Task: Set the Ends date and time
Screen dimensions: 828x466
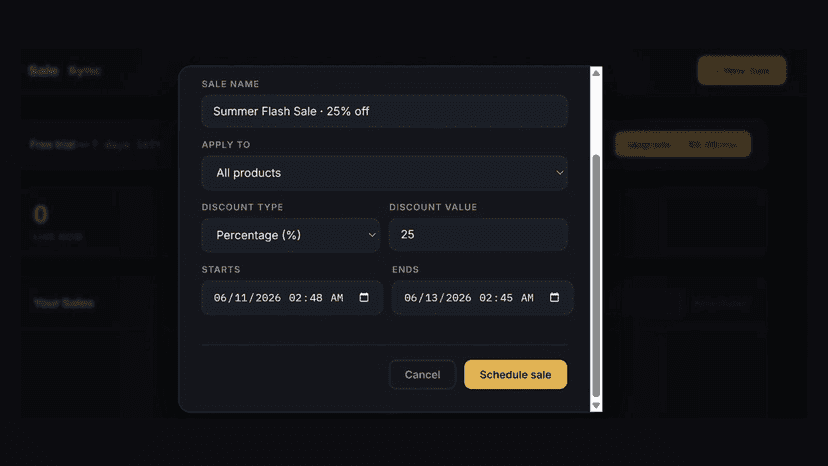Action: pos(482,298)
